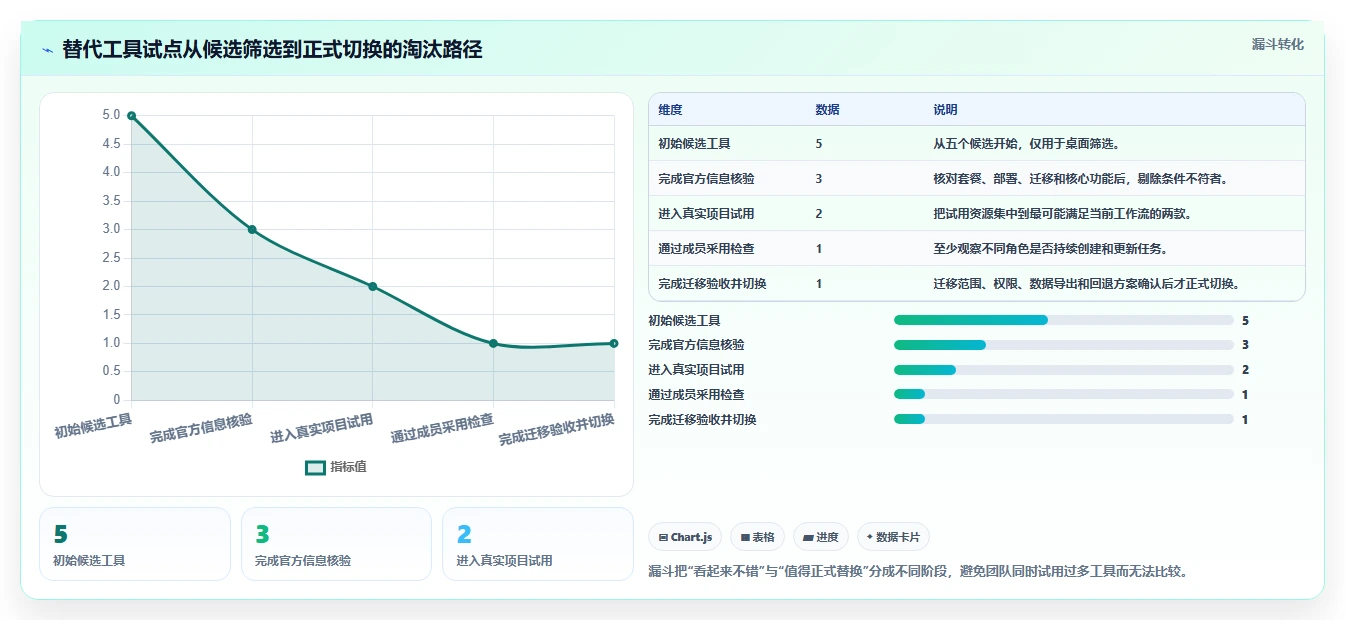
Task: Click the 完成官方信息核验 progress bar
Action: coord(1063,345)
